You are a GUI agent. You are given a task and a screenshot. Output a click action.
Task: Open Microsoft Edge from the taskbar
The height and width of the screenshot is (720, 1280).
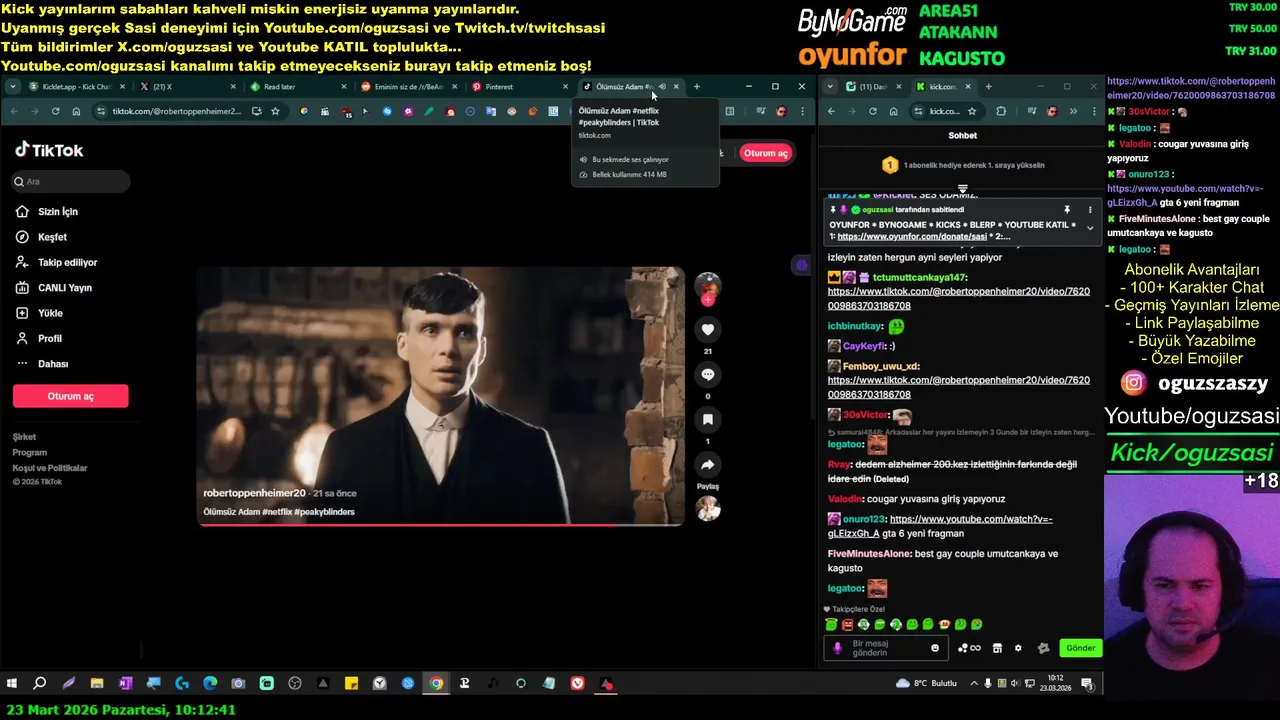tap(210, 684)
